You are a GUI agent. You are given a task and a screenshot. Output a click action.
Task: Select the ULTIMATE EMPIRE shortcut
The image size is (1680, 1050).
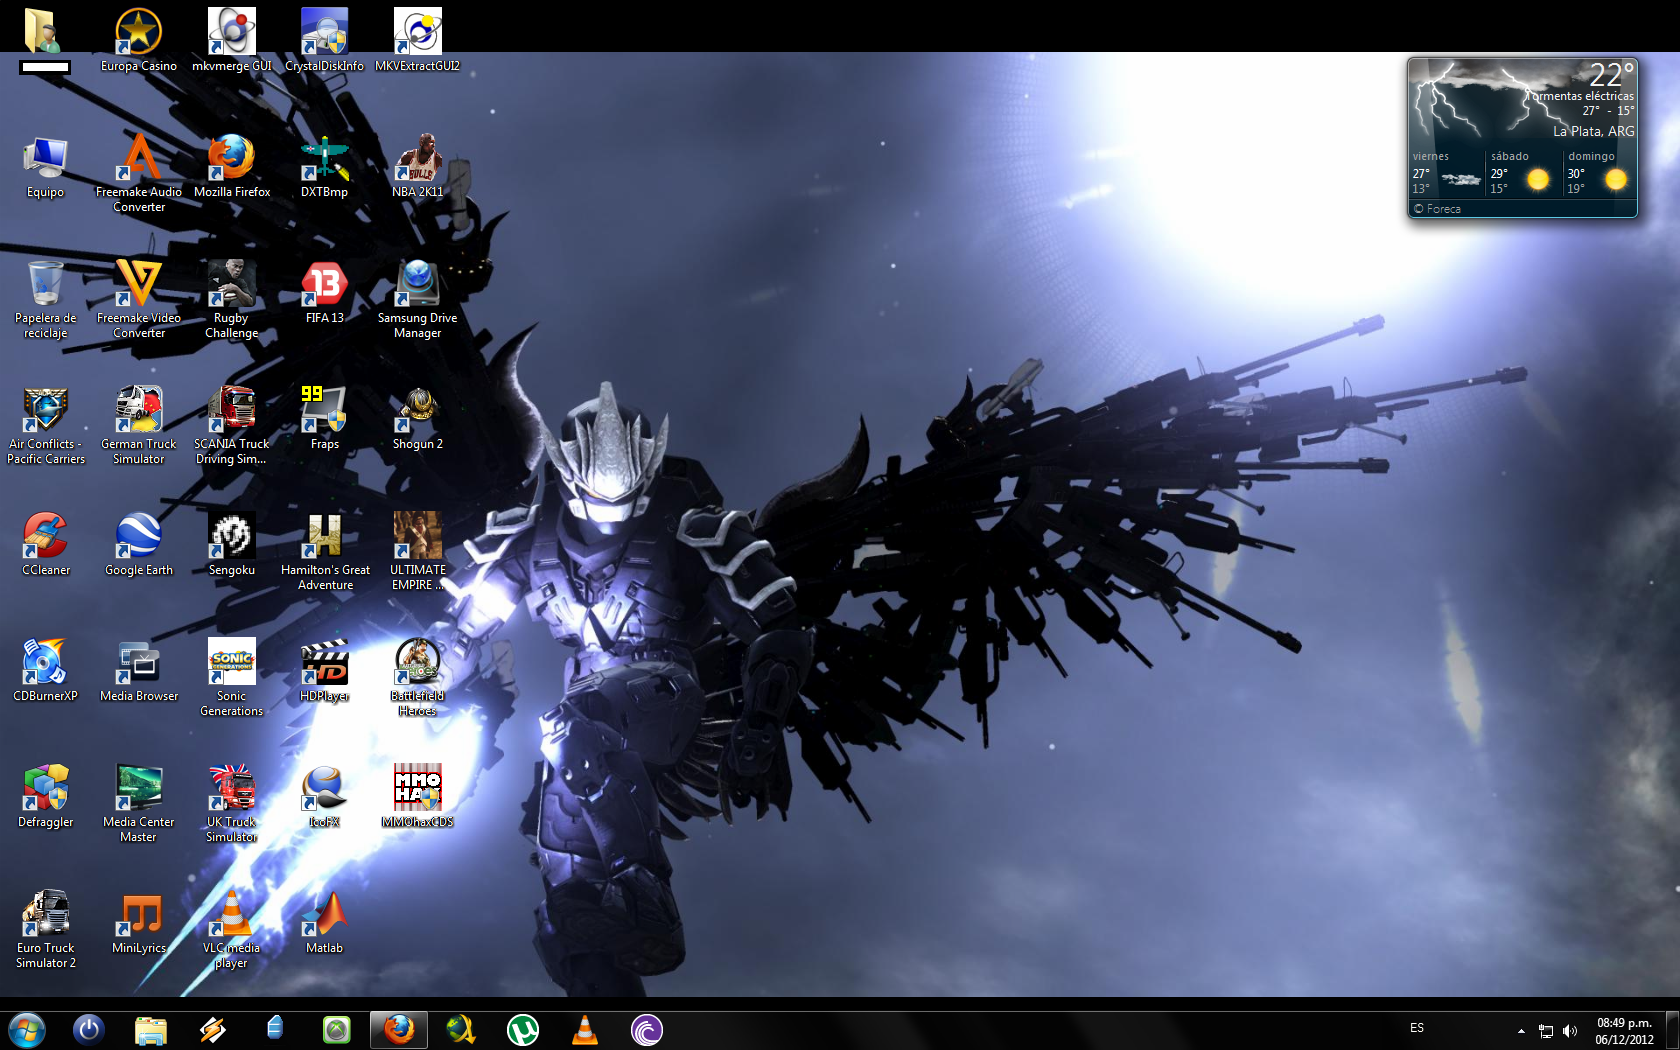point(418,551)
